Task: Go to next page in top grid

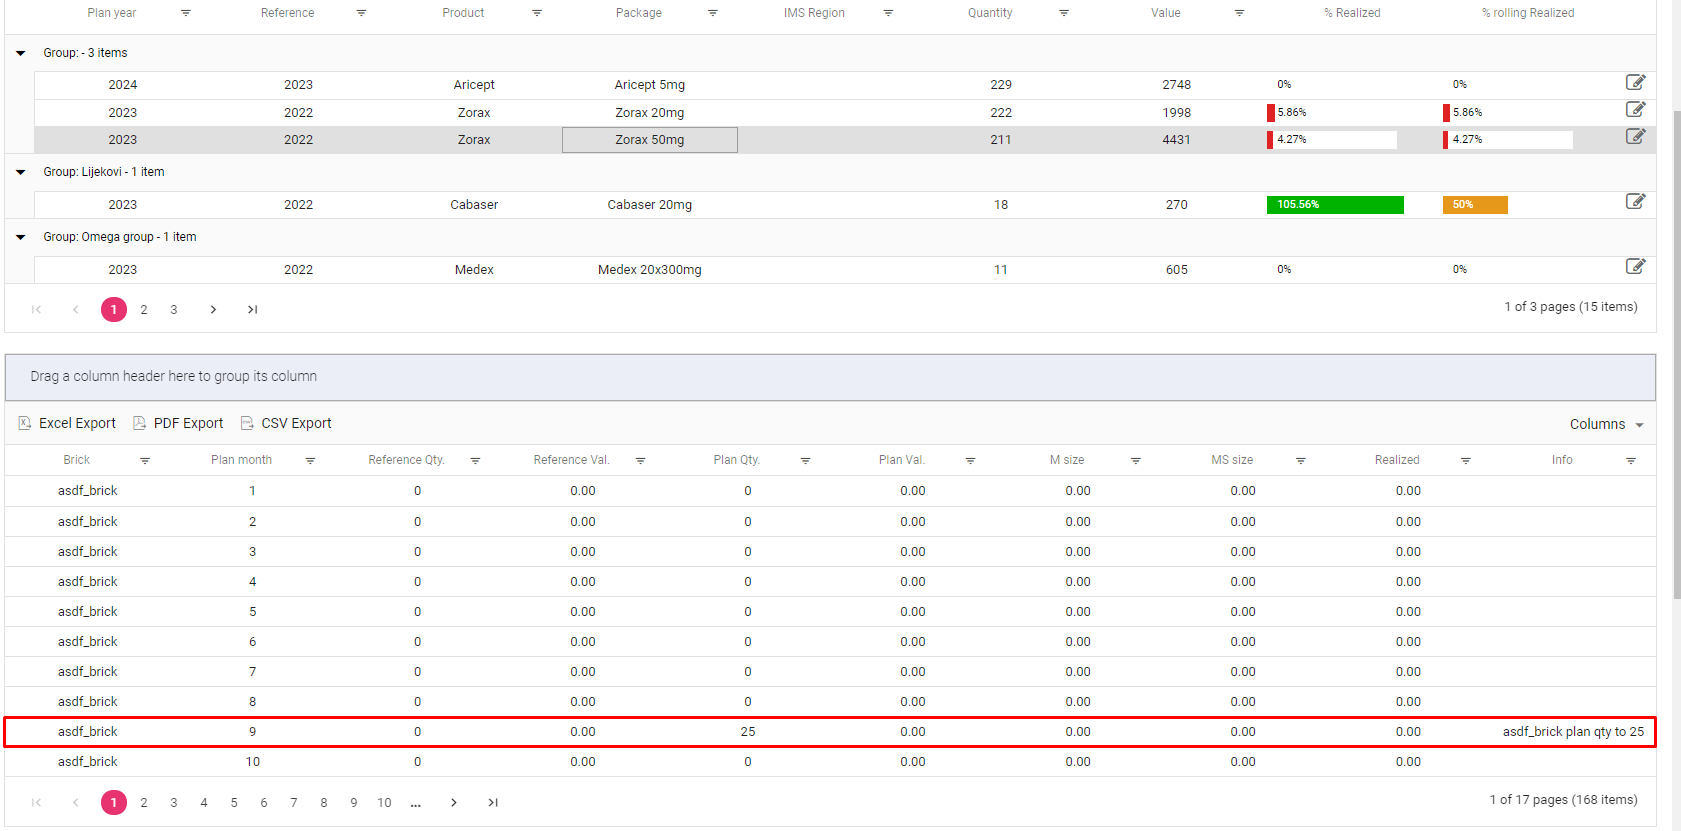Action: 213,310
